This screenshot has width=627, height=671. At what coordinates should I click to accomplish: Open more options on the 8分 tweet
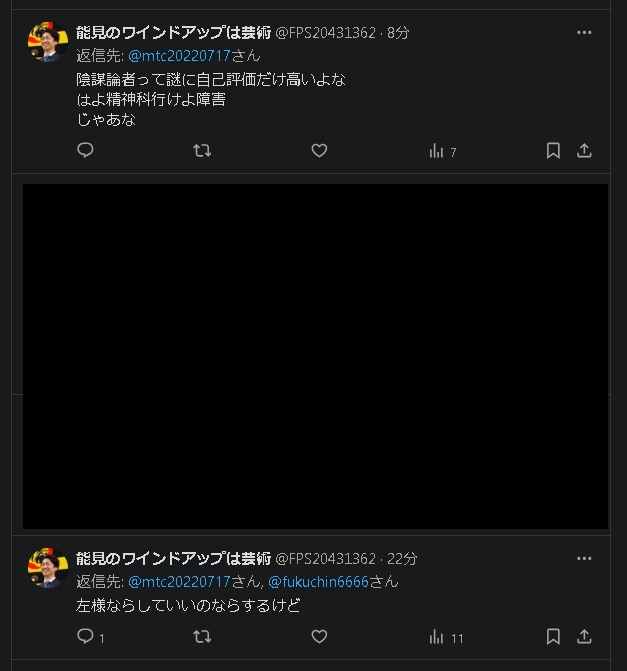(584, 33)
